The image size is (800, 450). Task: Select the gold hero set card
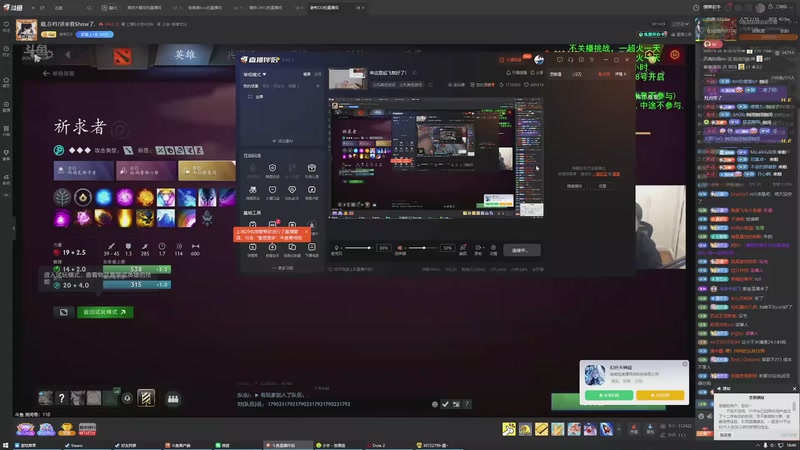click(207, 171)
